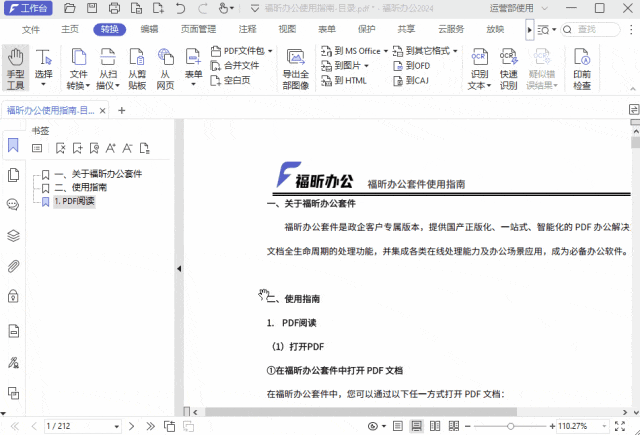The width and height of the screenshot is (640, 435).
Task: Open the signature pen sidebar icon
Action: click(13, 362)
